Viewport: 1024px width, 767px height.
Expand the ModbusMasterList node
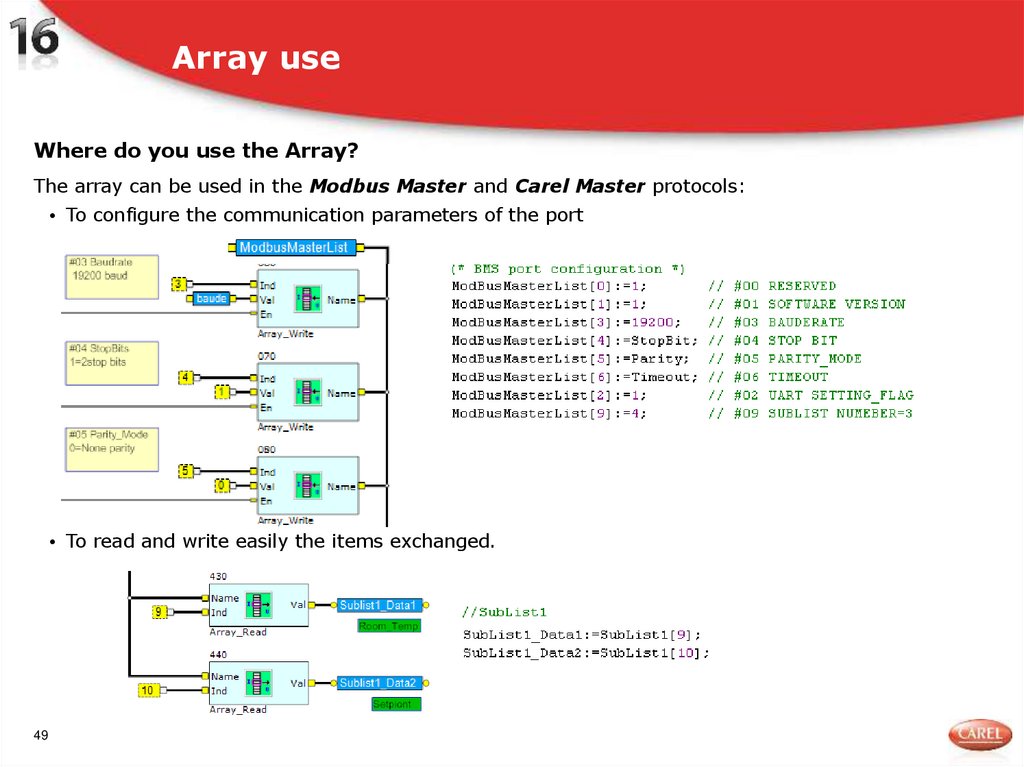[295, 246]
